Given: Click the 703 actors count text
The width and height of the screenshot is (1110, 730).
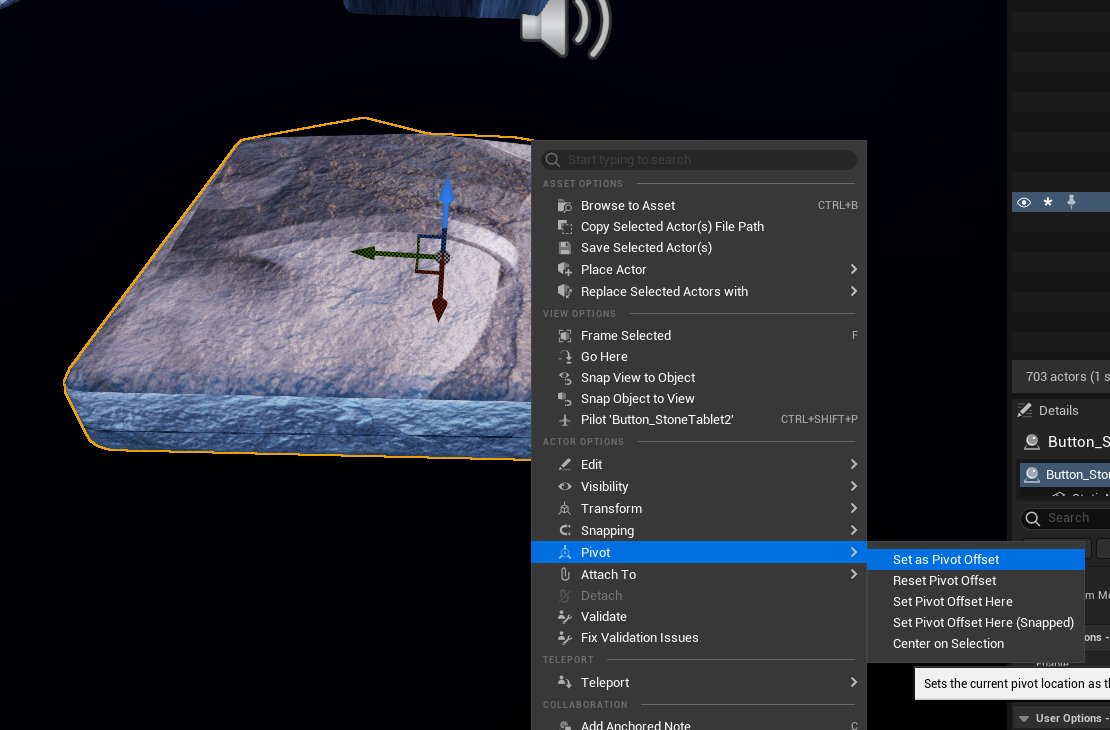Looking at the screenshot, I should point(1068,377).
